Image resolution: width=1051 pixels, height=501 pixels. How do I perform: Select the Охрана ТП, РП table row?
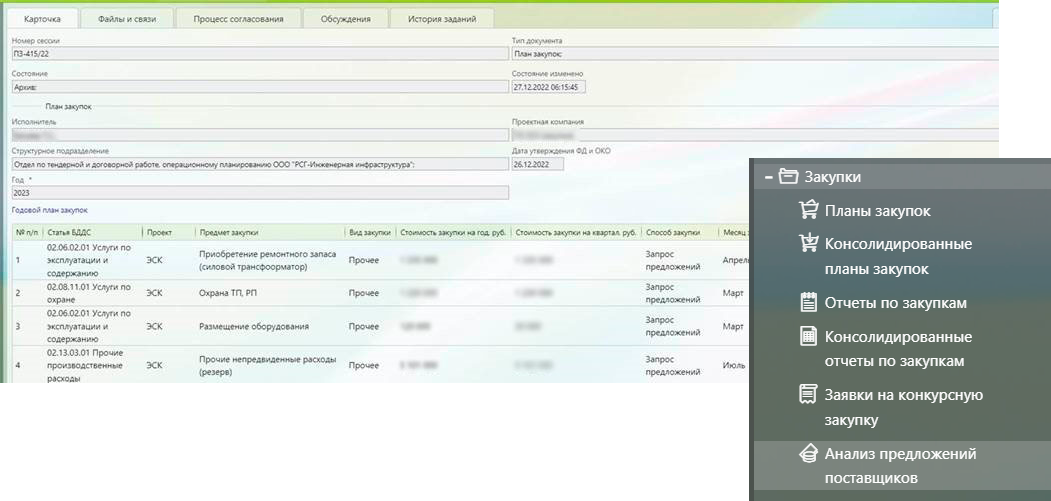point(229,293)
